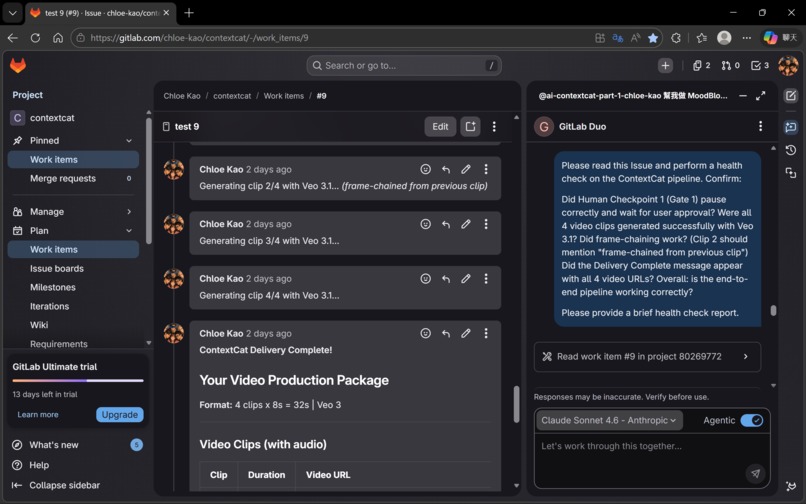Open more actions for clip 3/4 comment

click(x=486, y=224)
